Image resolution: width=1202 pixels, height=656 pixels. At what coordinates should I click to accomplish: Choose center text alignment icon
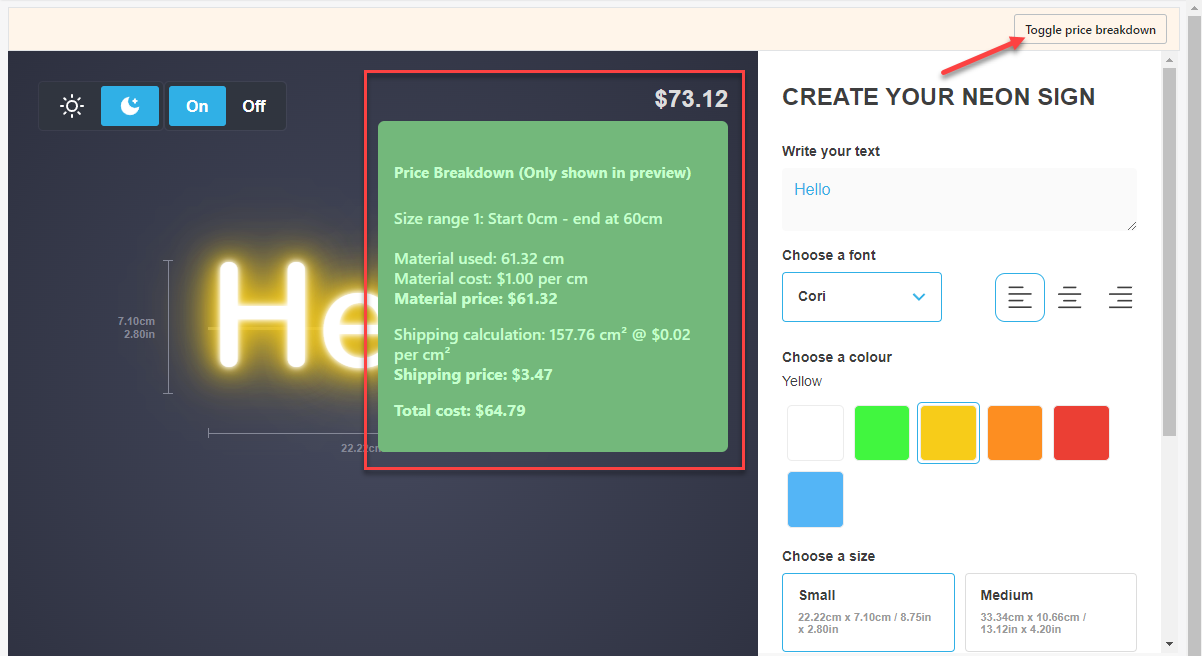(x=1069, y=298)
